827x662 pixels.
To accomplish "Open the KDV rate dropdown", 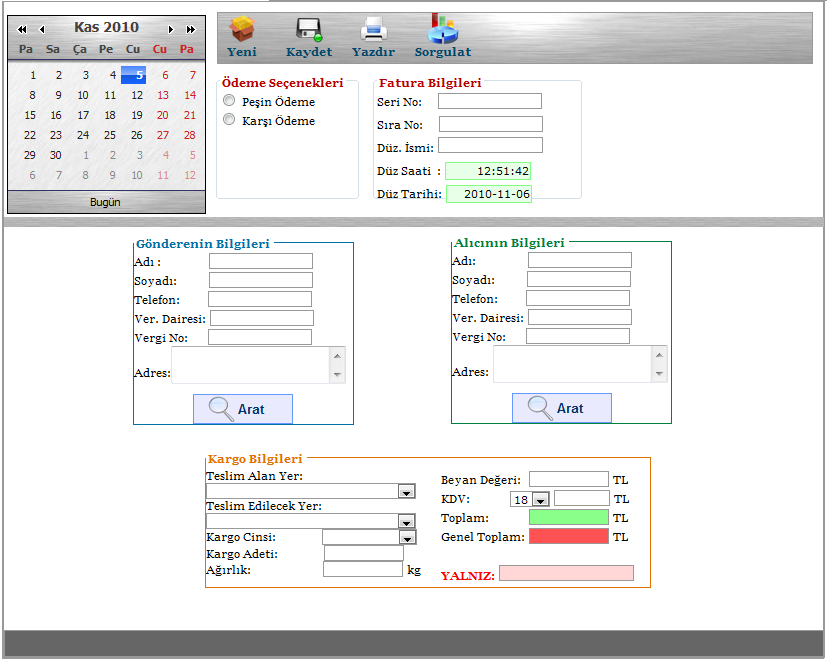I will point(540,499).
